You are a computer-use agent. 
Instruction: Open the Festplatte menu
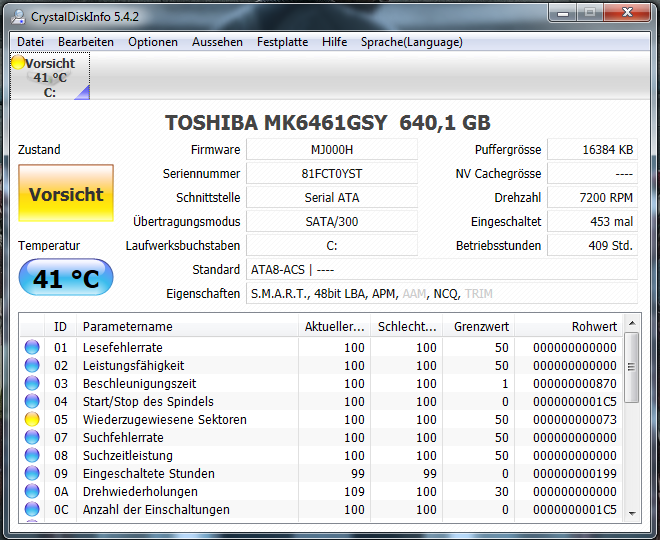(x=282, y=42)
